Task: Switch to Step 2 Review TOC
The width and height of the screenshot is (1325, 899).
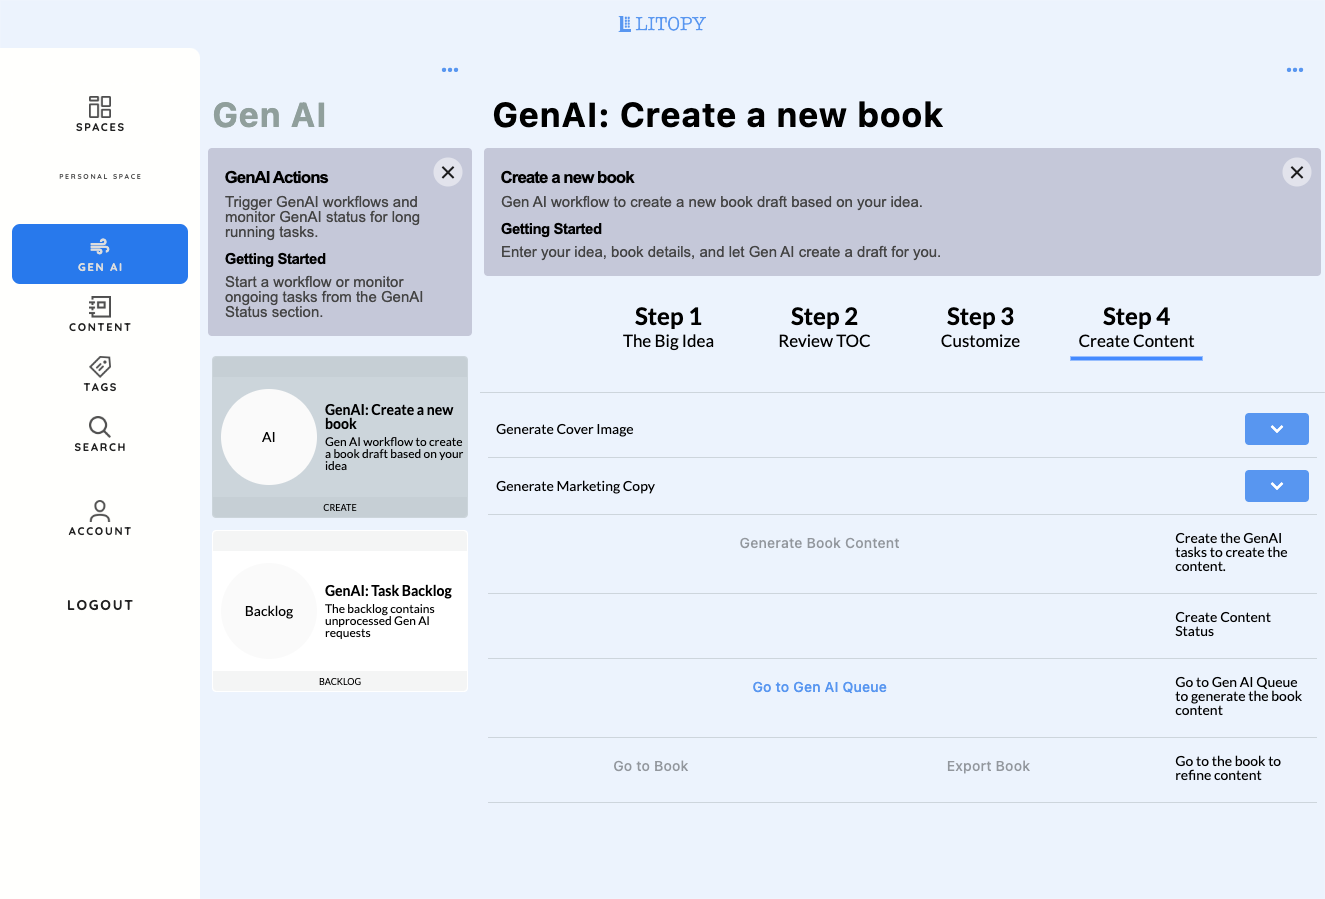Action: [824, 328]
